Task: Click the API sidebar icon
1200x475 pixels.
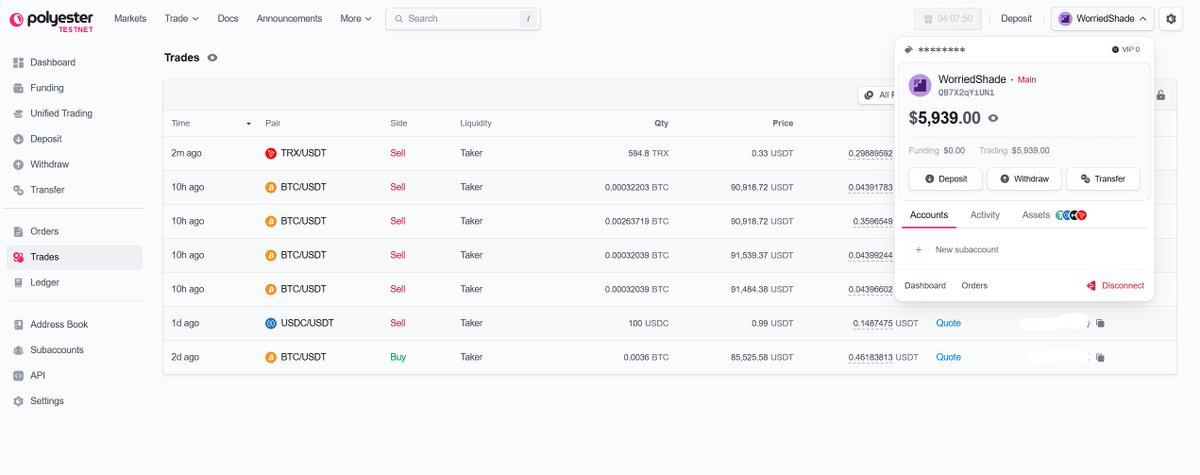Action: [18, 375]
